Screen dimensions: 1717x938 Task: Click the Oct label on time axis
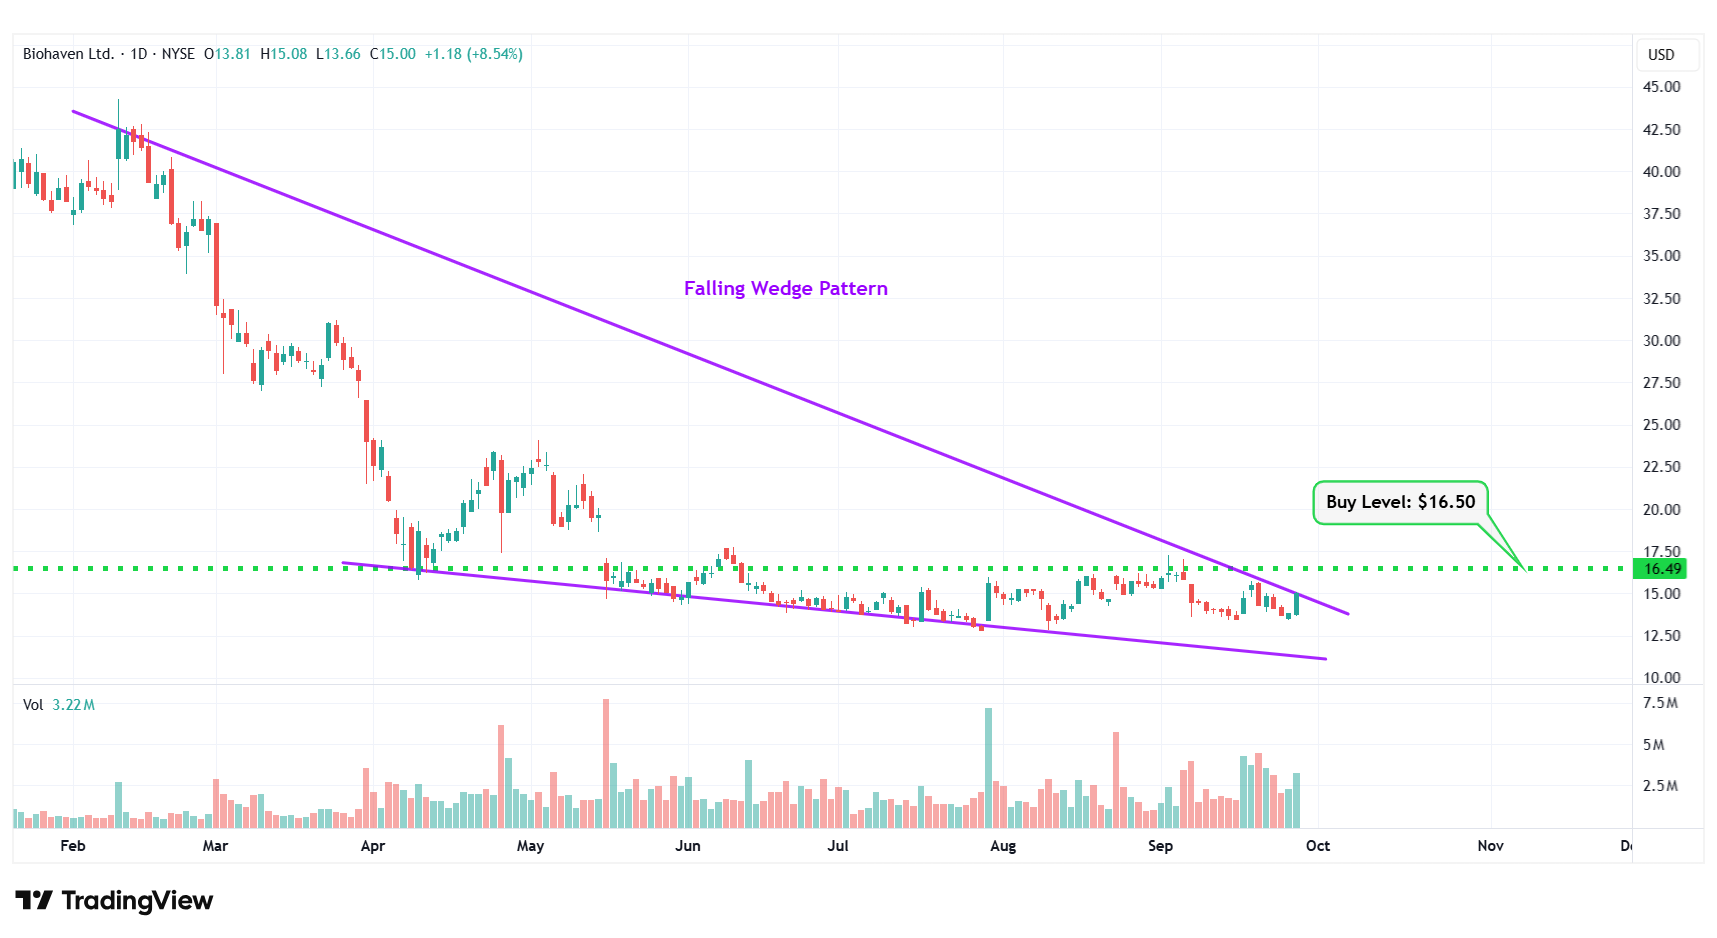1318,846
